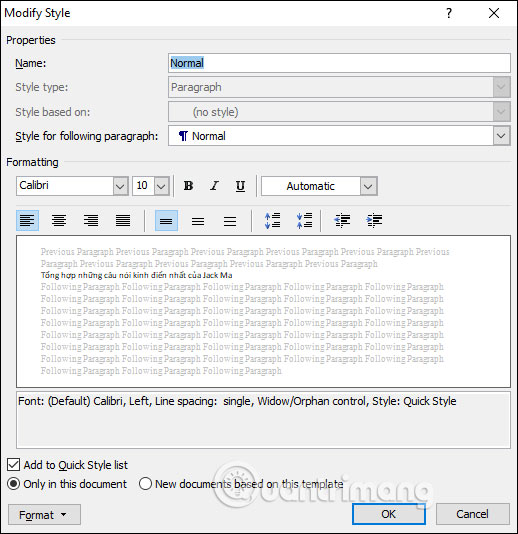Decrease paragraph spacing icon
Viewport: 518px width, 534px height.
click(x=304, y=220)
